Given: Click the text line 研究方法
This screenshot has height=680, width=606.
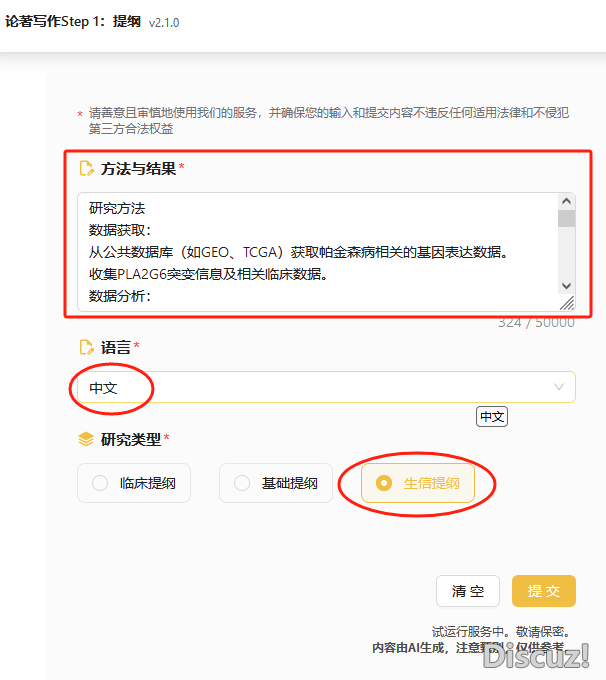Looking at the screenshot, I should (117, 208).
